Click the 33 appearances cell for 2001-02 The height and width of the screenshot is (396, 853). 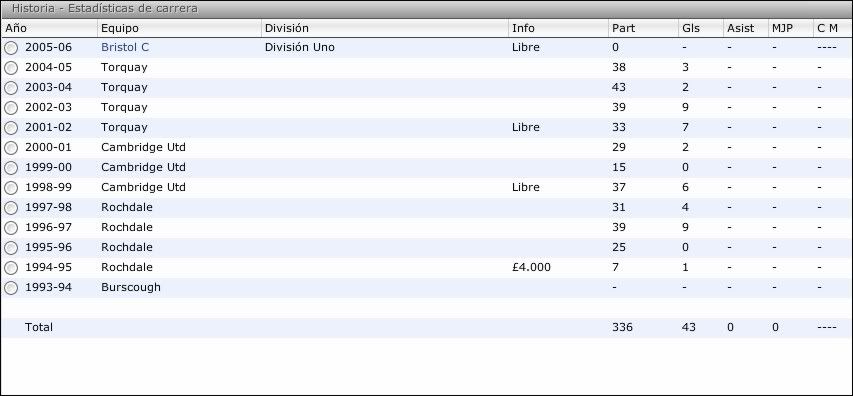click(x=619, y=127)
